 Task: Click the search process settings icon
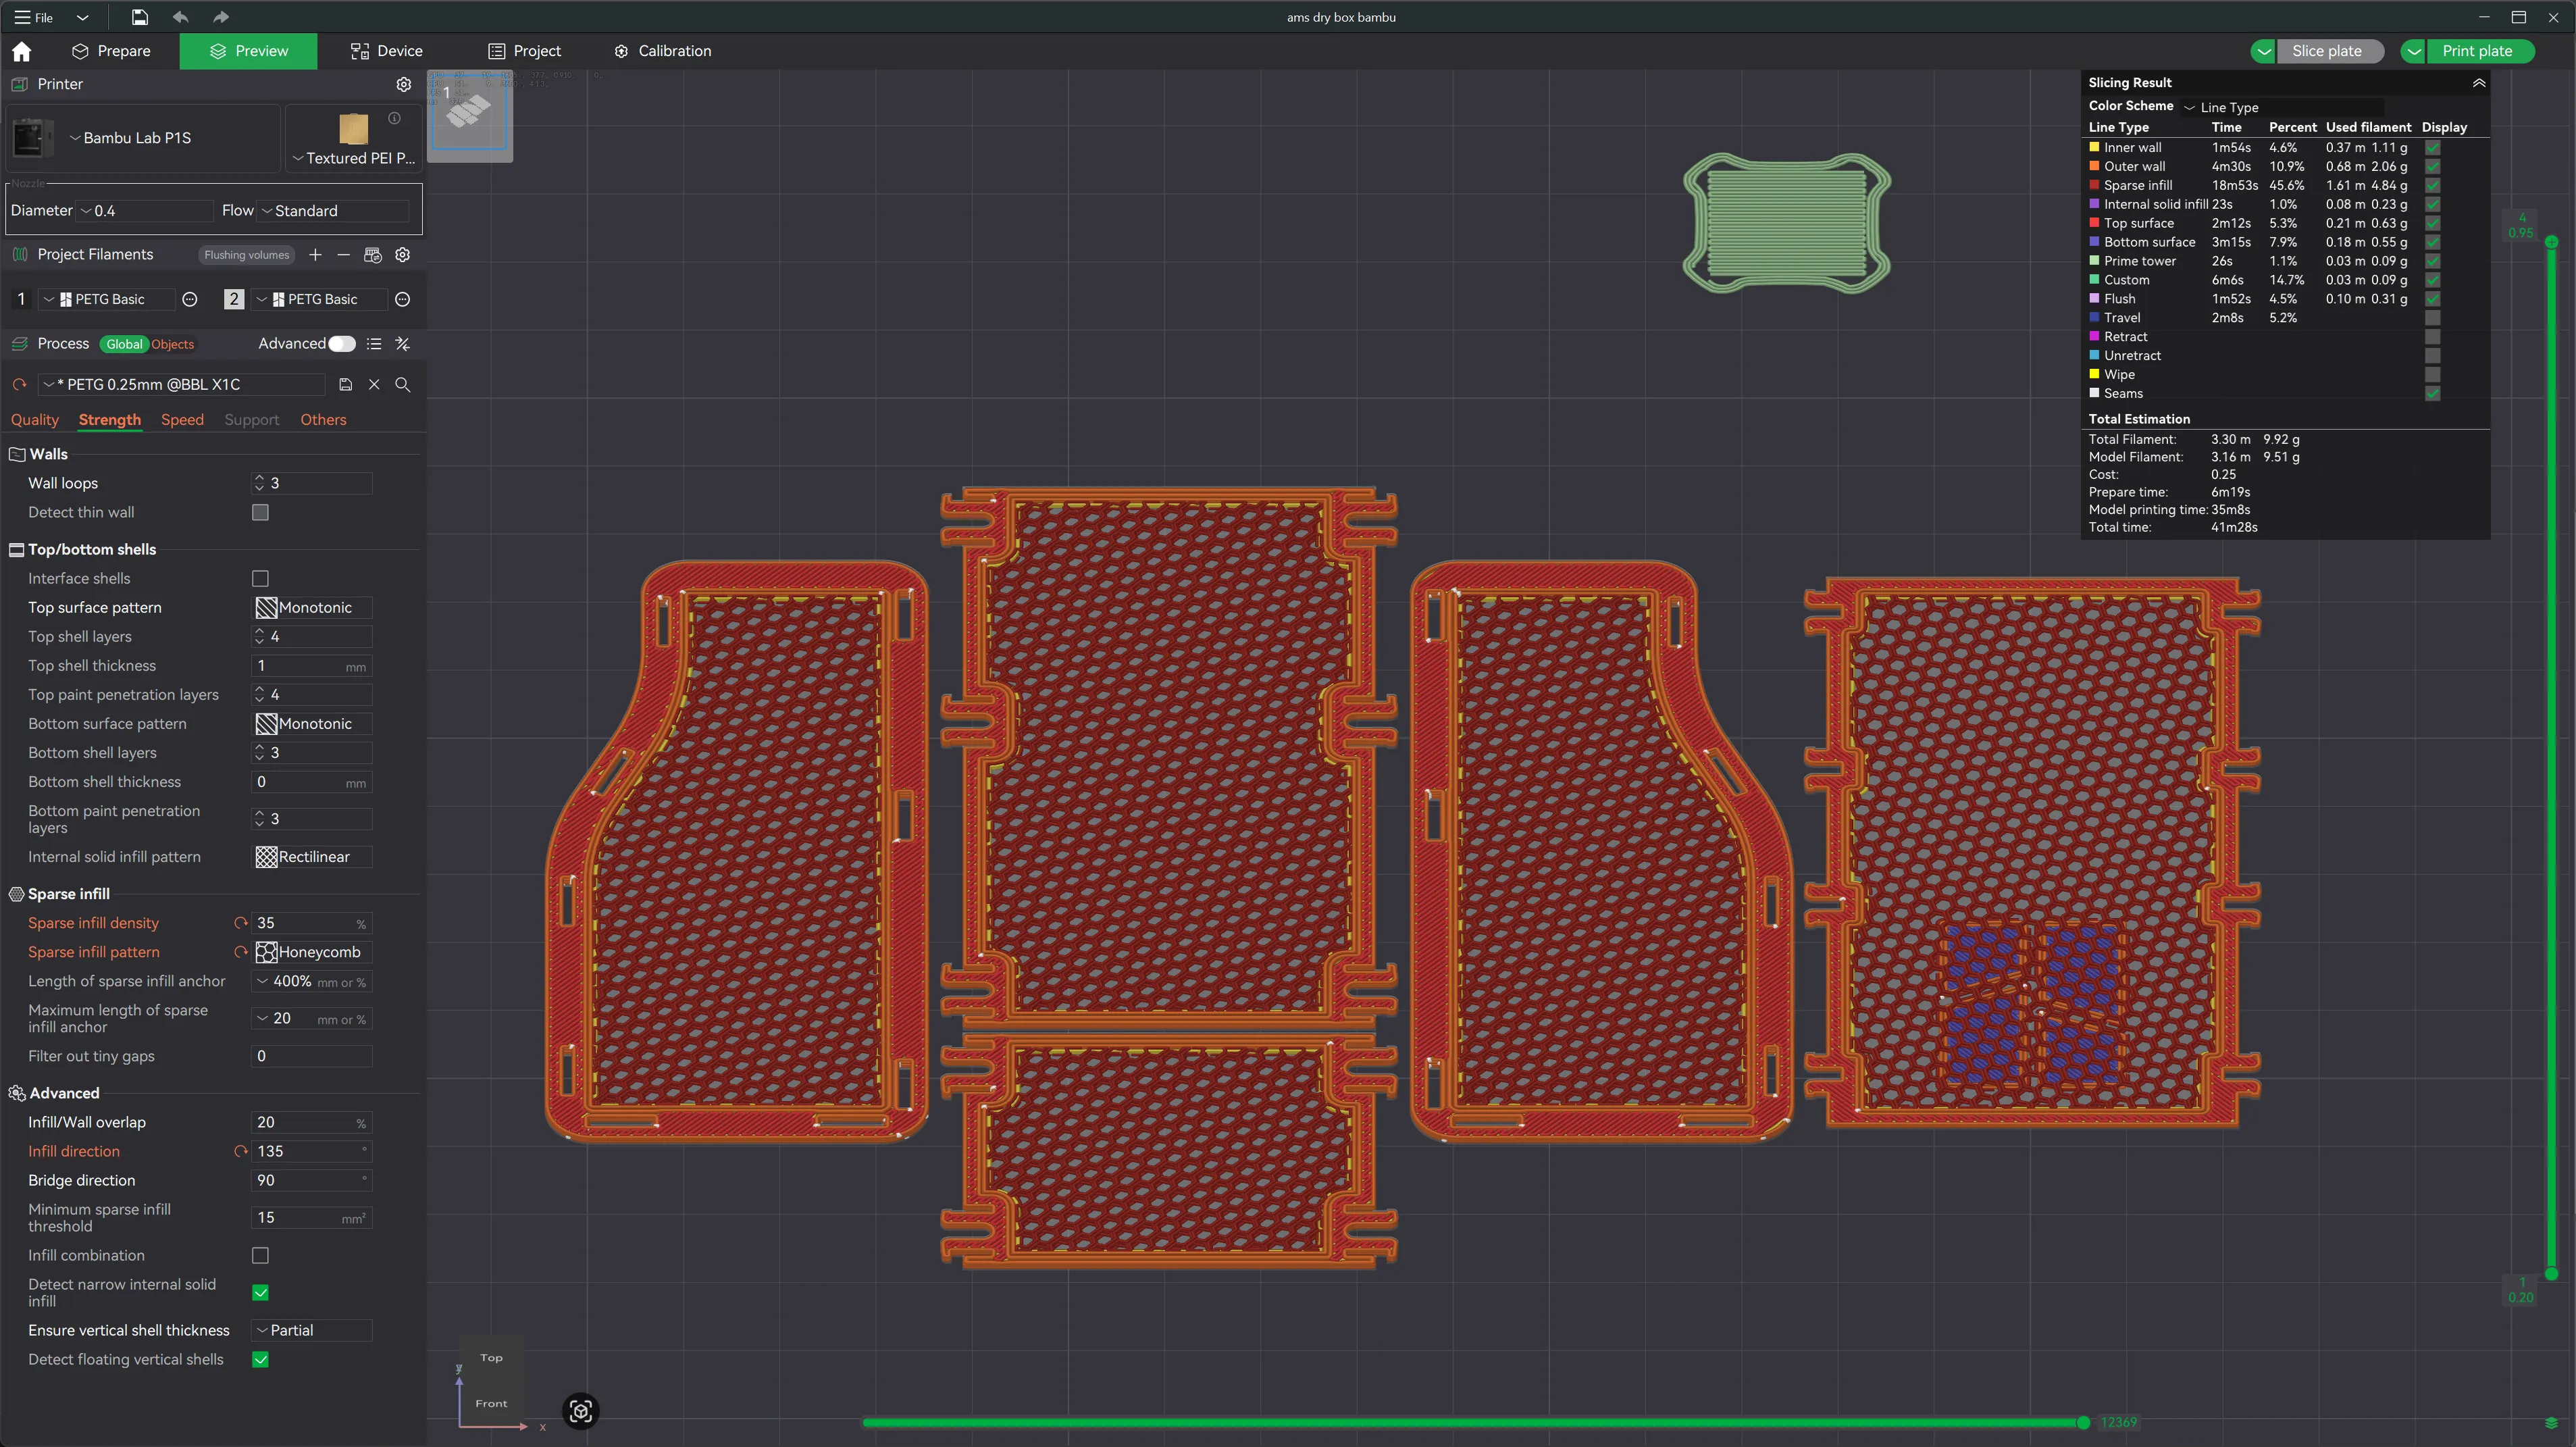(x=402, y=384)
